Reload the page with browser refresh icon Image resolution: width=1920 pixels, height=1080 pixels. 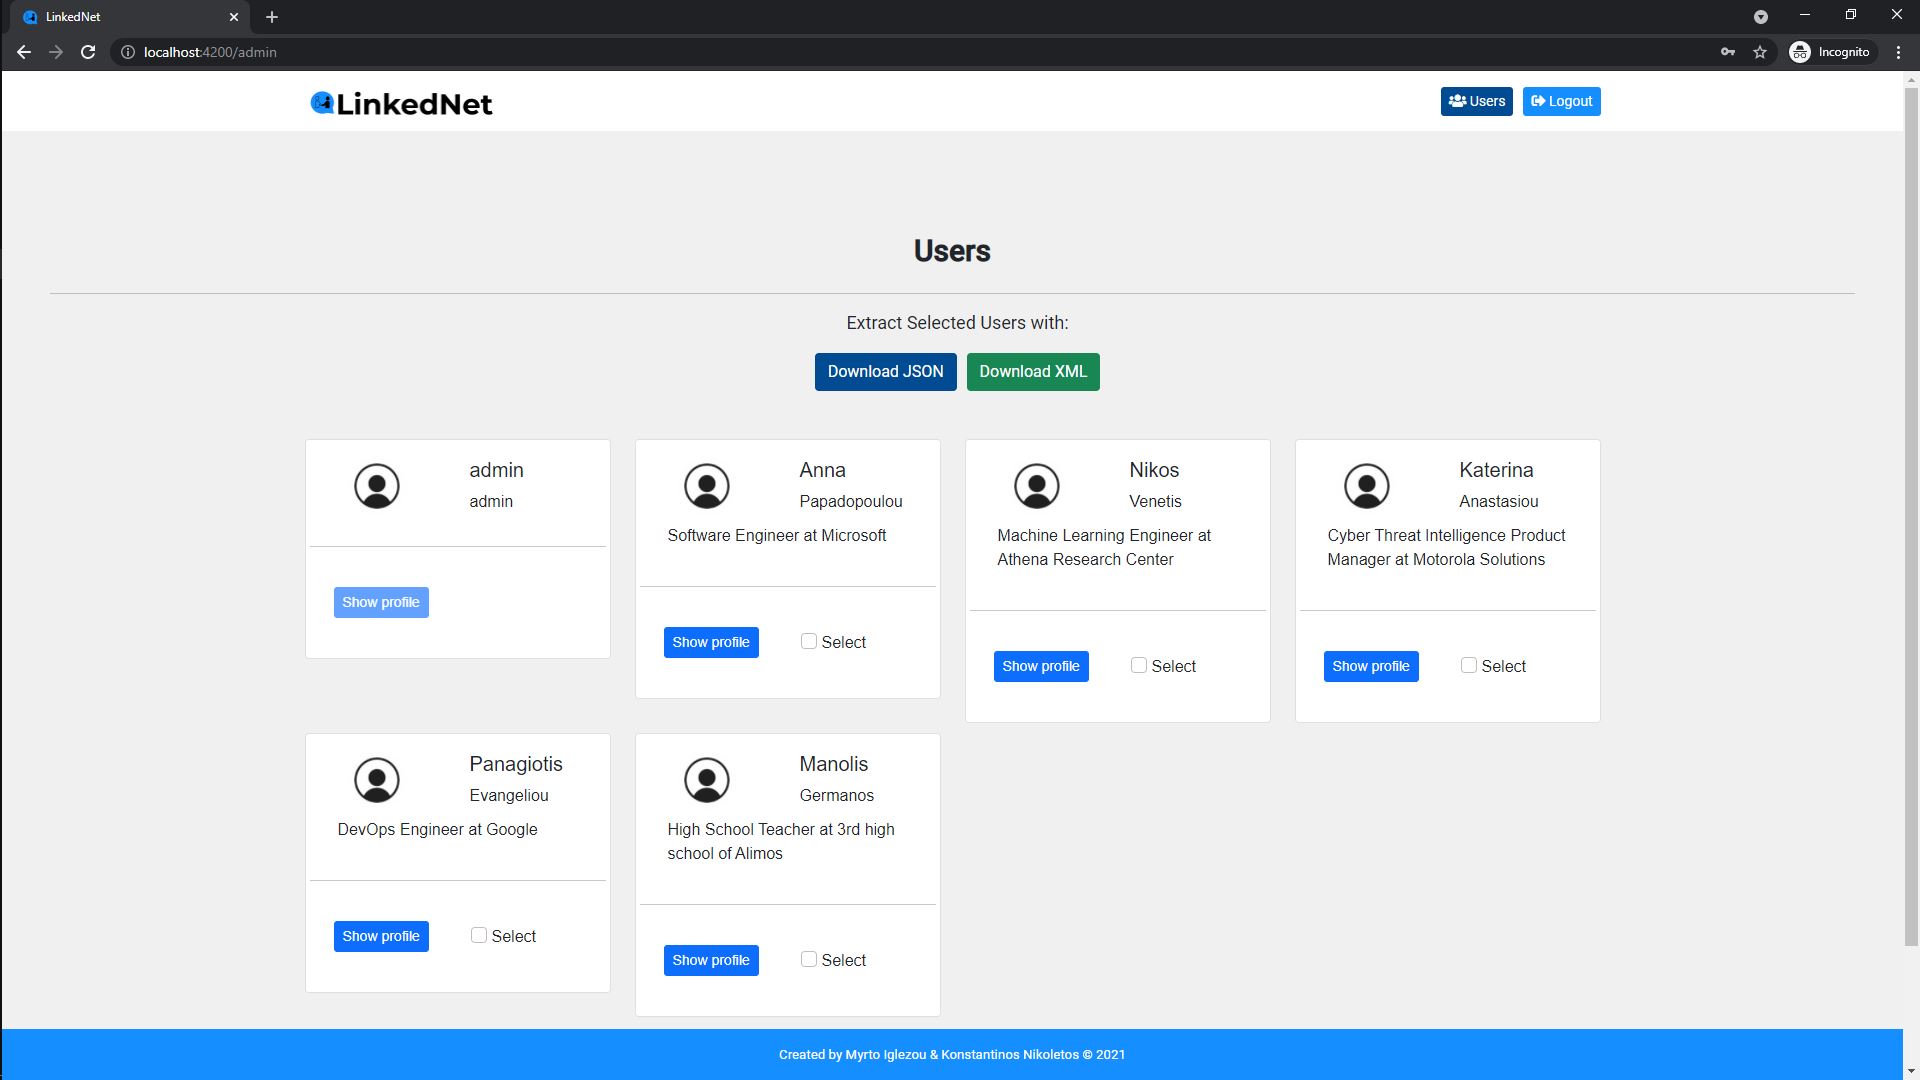88,52
